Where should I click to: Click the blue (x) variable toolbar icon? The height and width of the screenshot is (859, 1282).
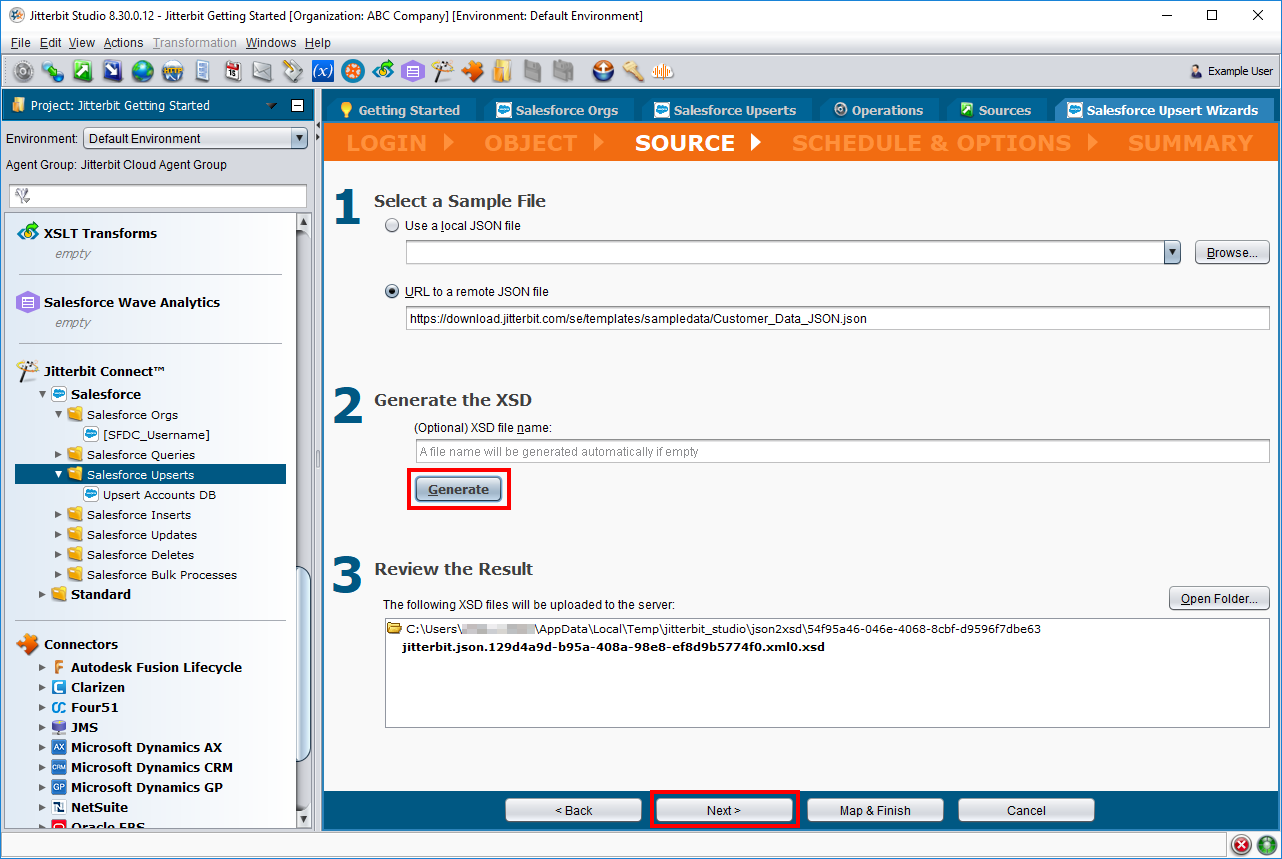(x=322, y=71)
